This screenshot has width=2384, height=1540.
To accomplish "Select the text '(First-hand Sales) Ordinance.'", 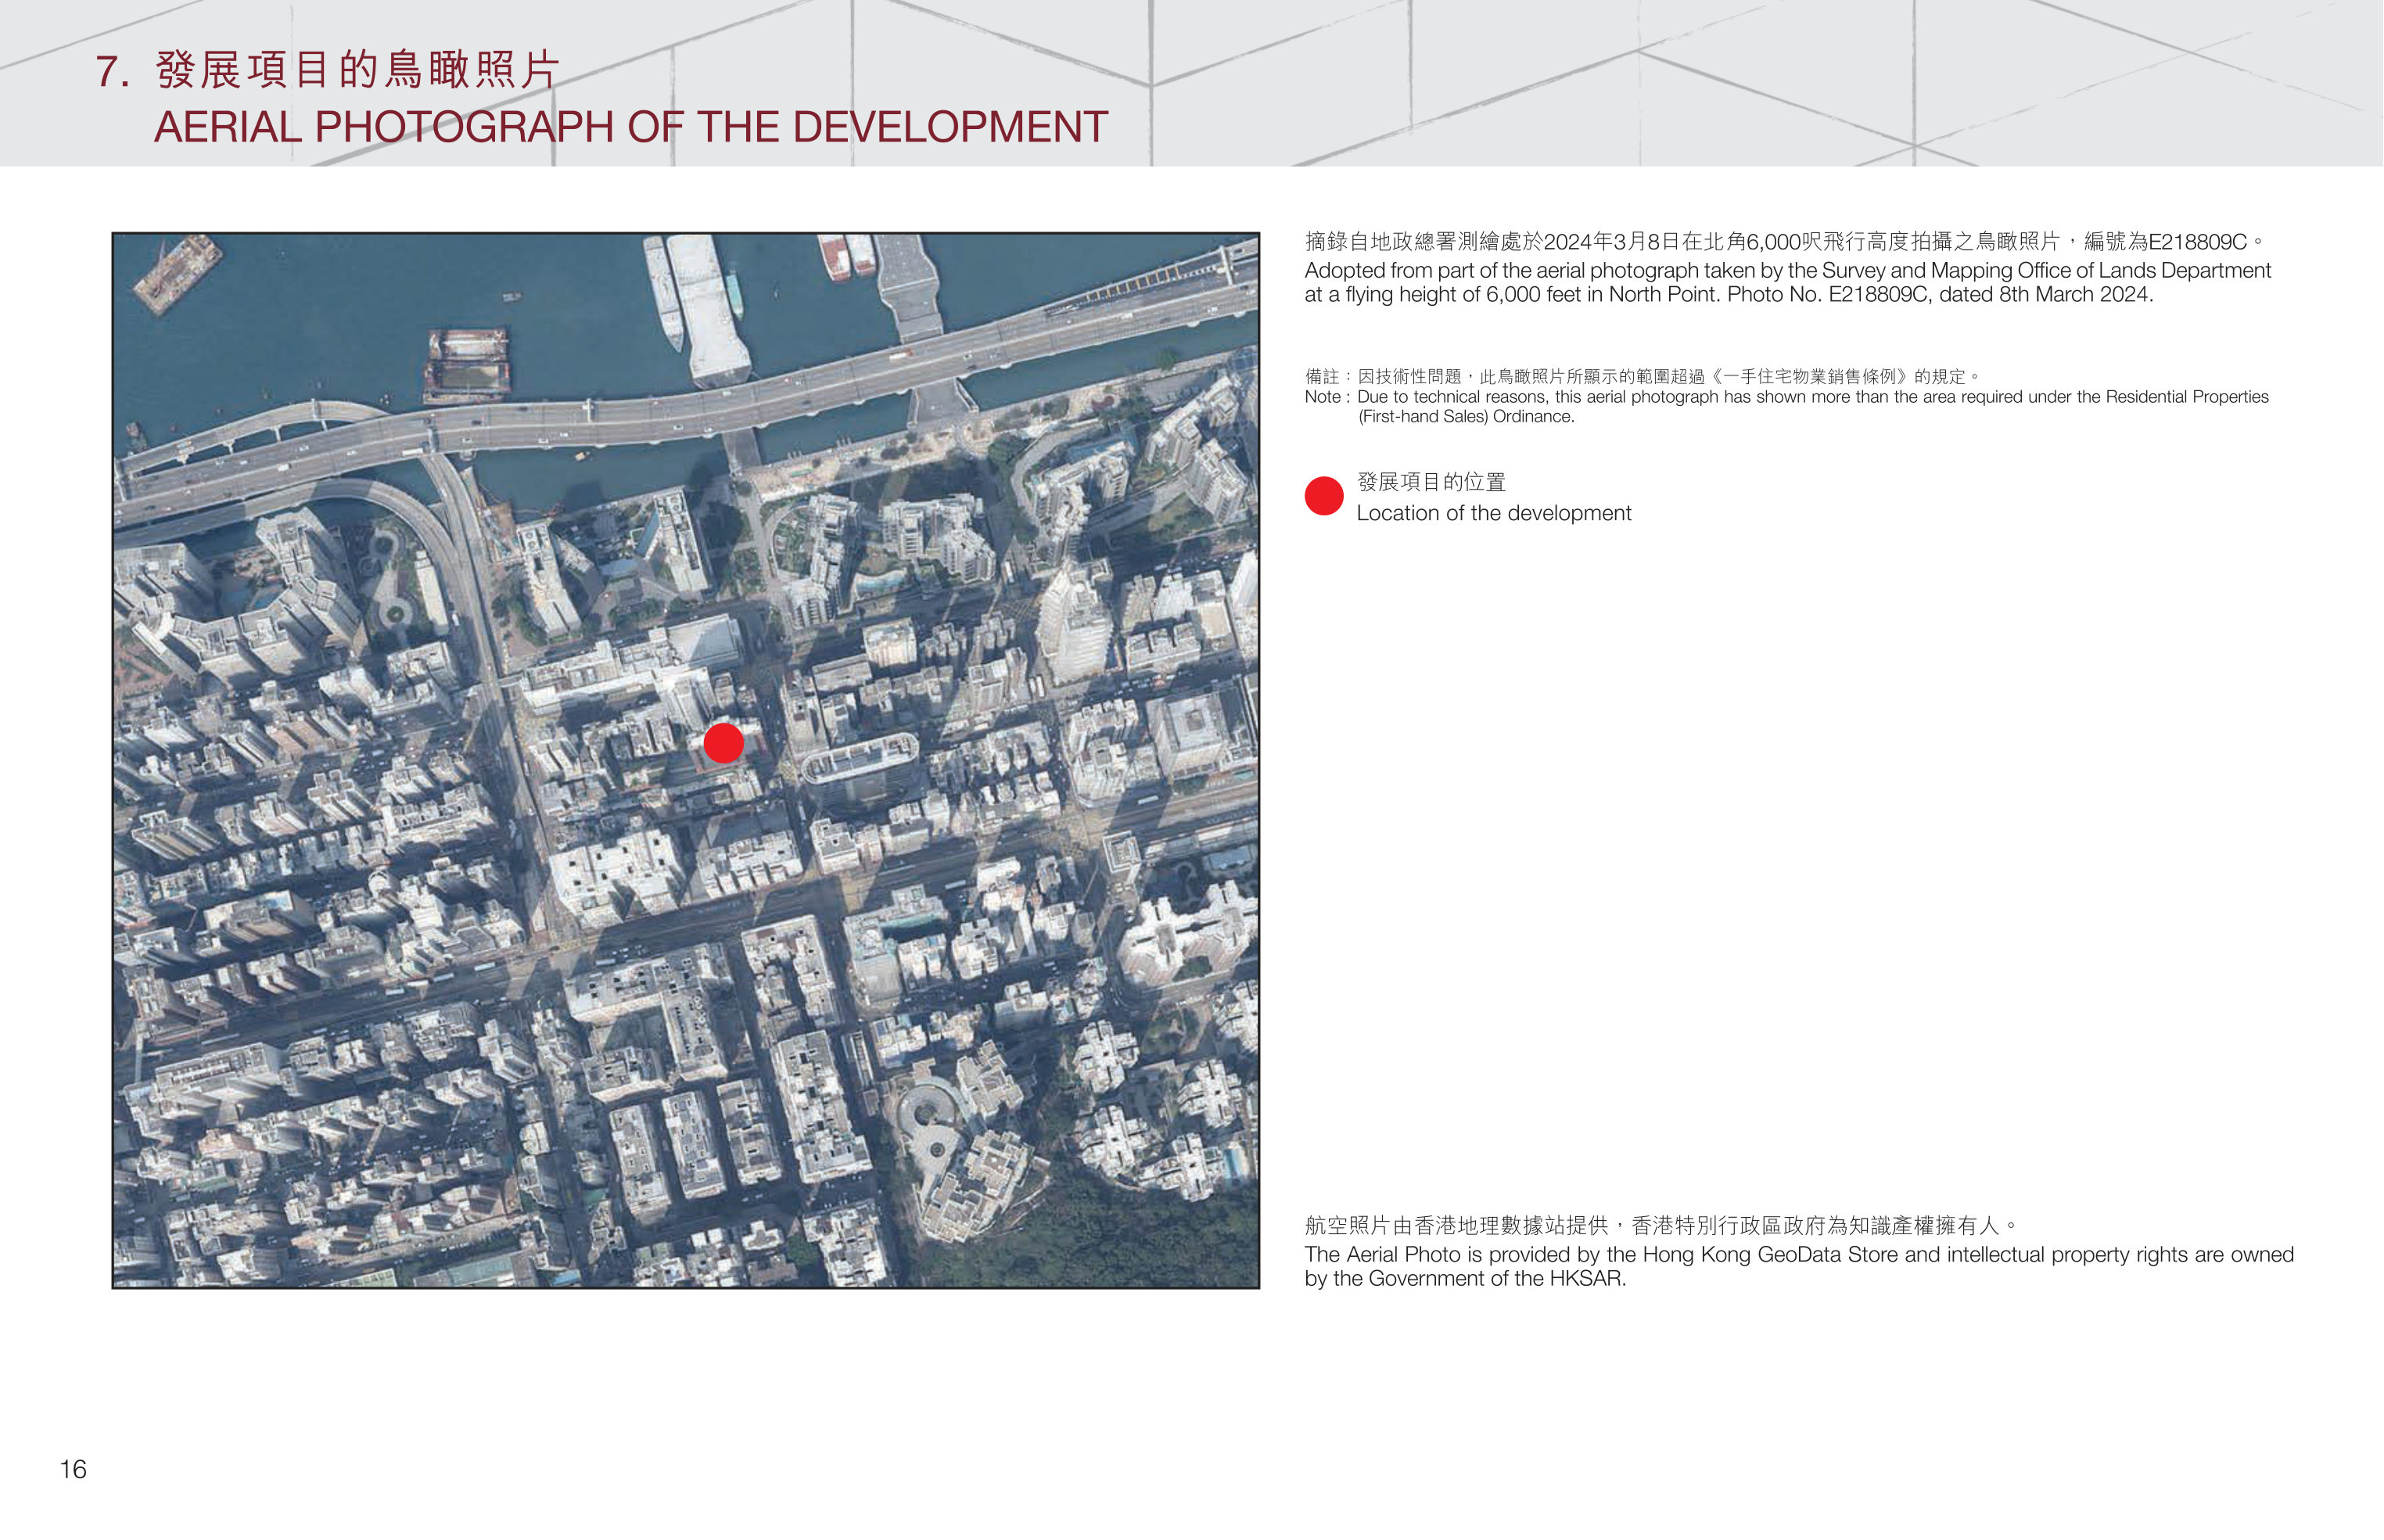I will click(x=1466, y=417).
